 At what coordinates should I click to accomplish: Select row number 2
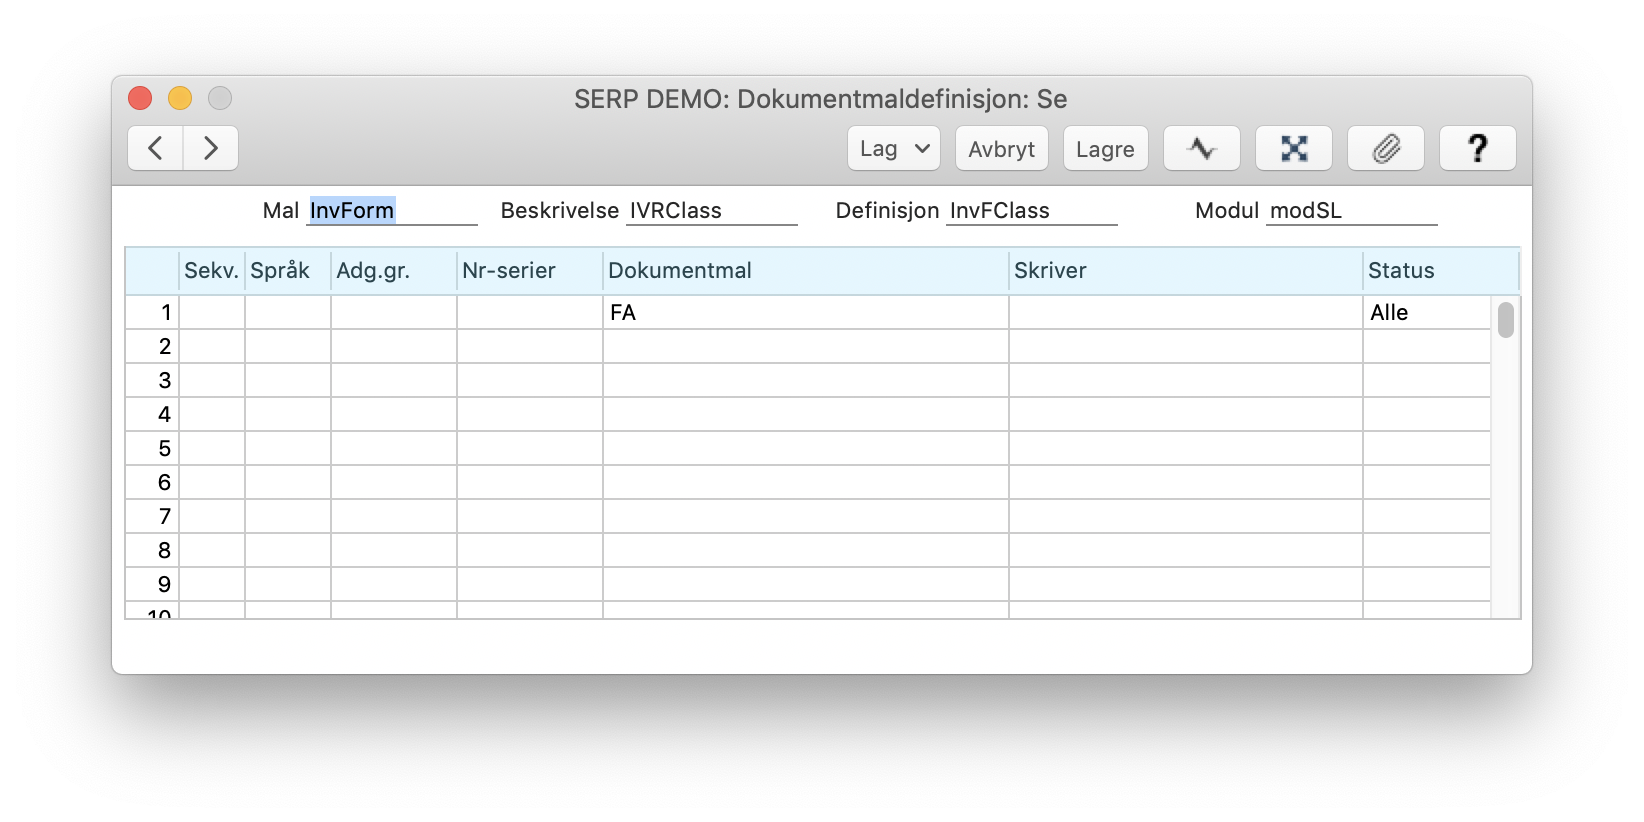click(x=153, y=346)
